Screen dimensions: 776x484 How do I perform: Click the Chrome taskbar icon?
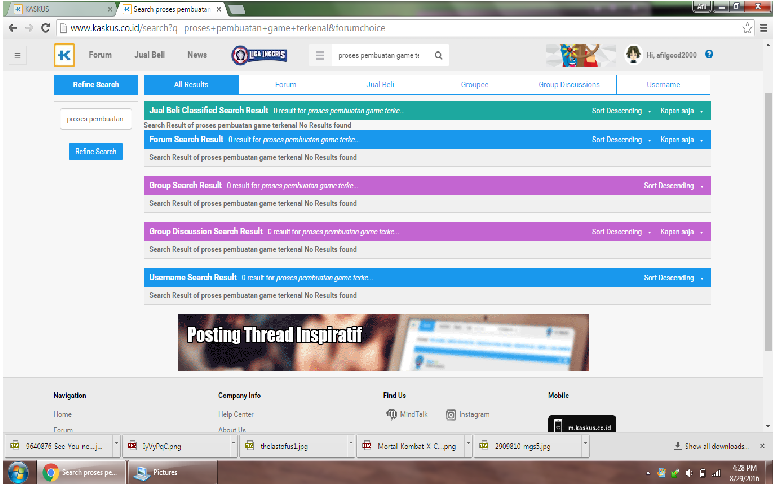coord(50,473)
